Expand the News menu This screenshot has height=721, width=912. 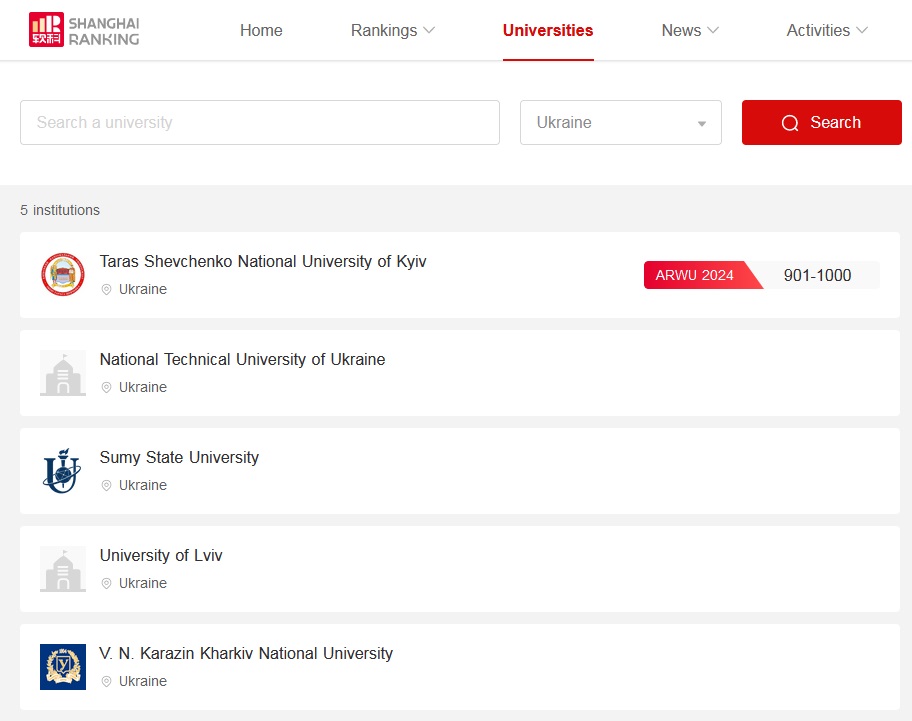click(690, 30)
